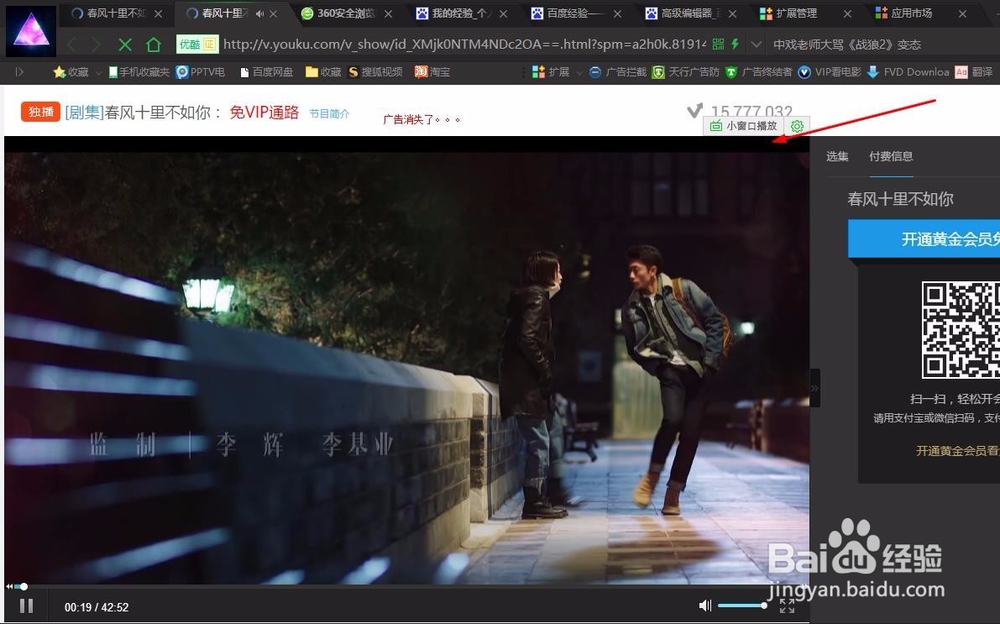Viewport: 1000px width, 624px height.
Task: Switch to 选集 panel tab
Action: point(837,156)
